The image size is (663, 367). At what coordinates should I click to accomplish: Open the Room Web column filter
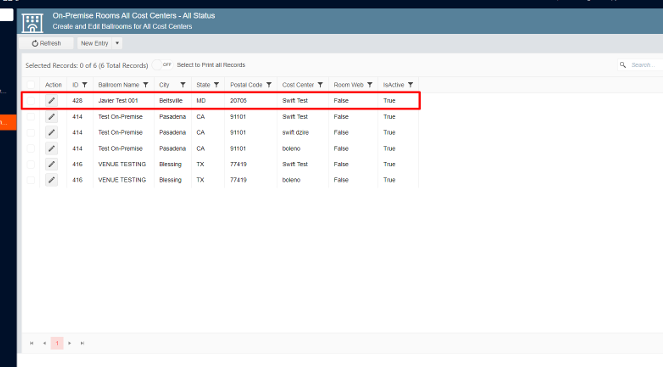tap(370, 85)
